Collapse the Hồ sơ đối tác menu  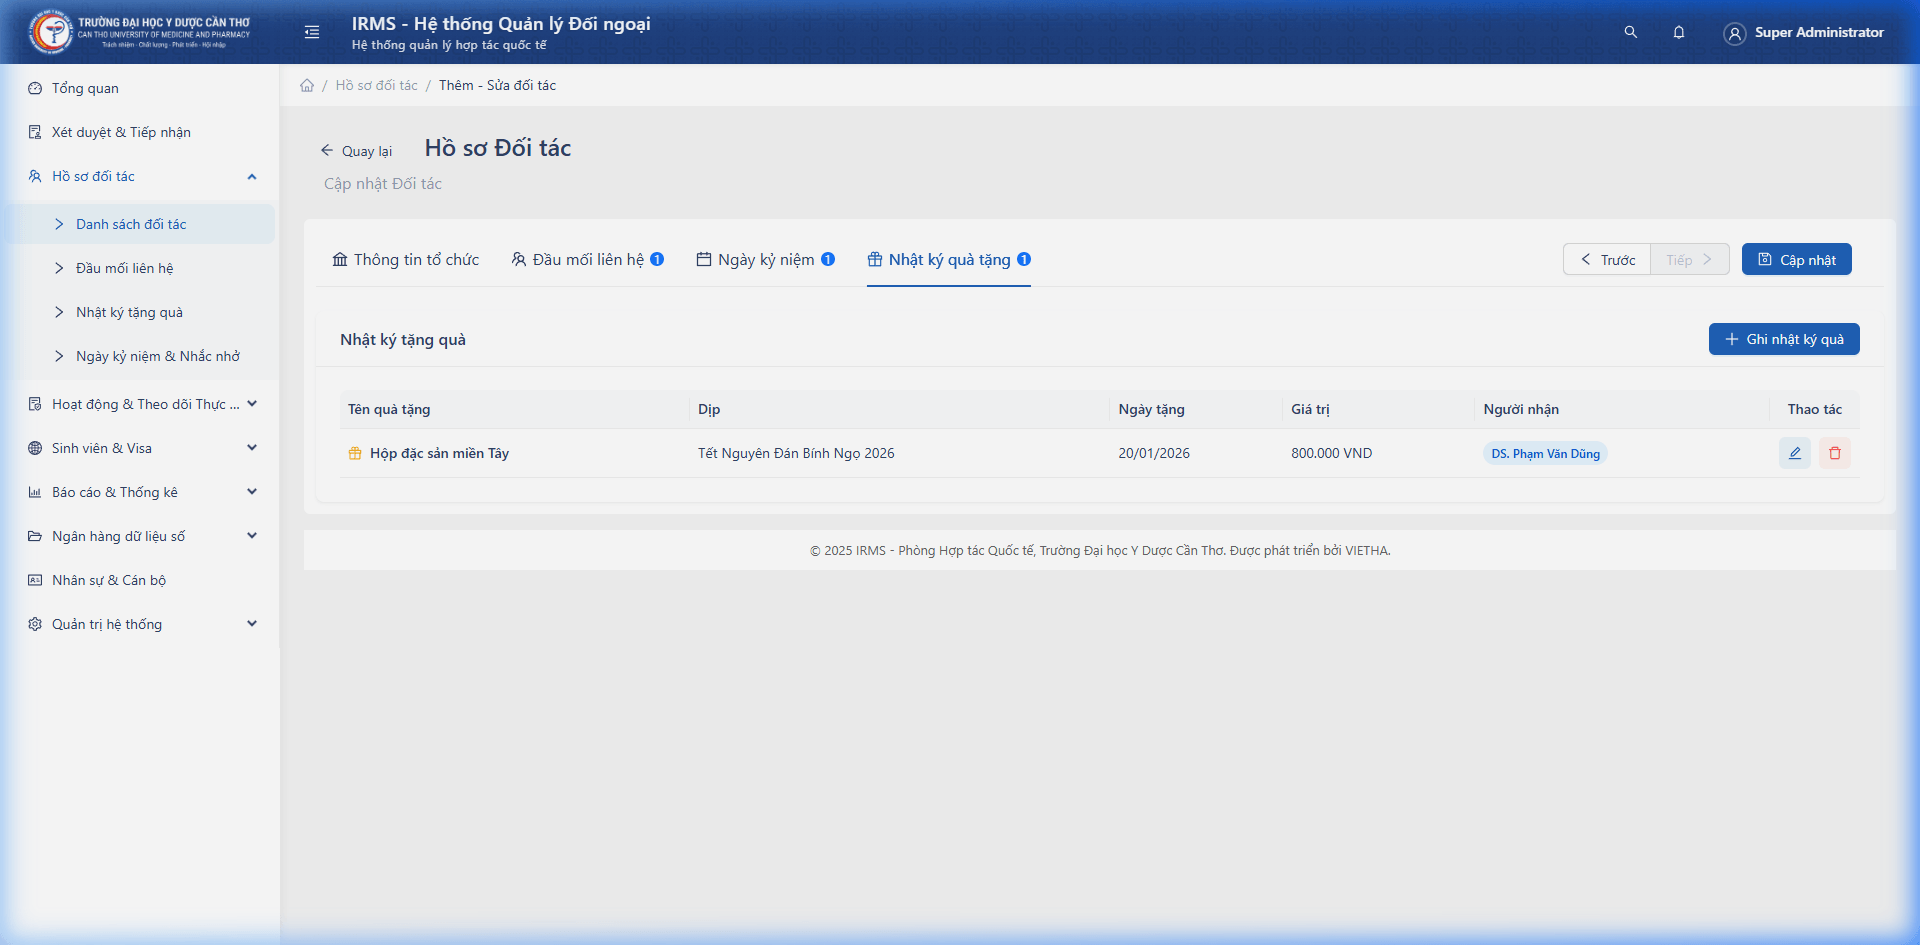point(251,177)
